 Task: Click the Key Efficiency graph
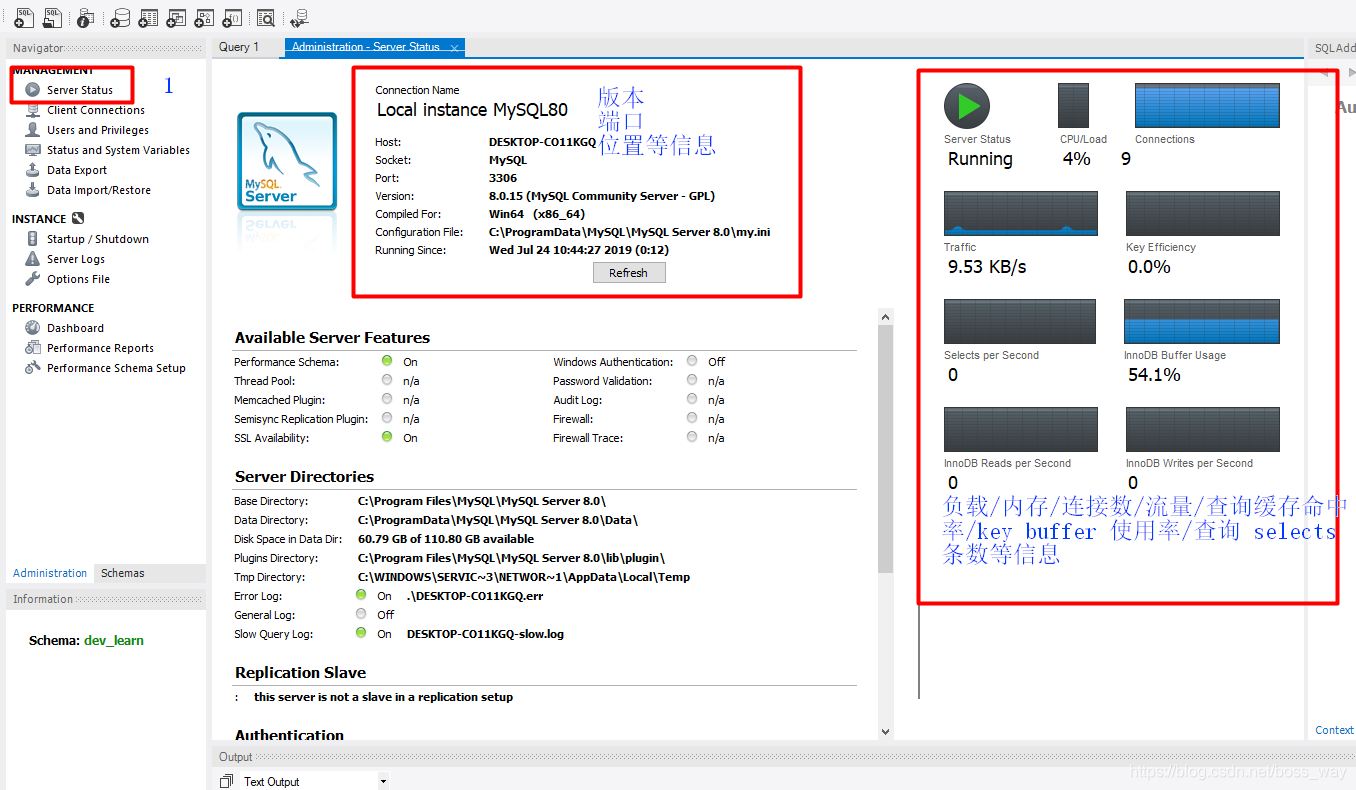[x=1203, y=213]
